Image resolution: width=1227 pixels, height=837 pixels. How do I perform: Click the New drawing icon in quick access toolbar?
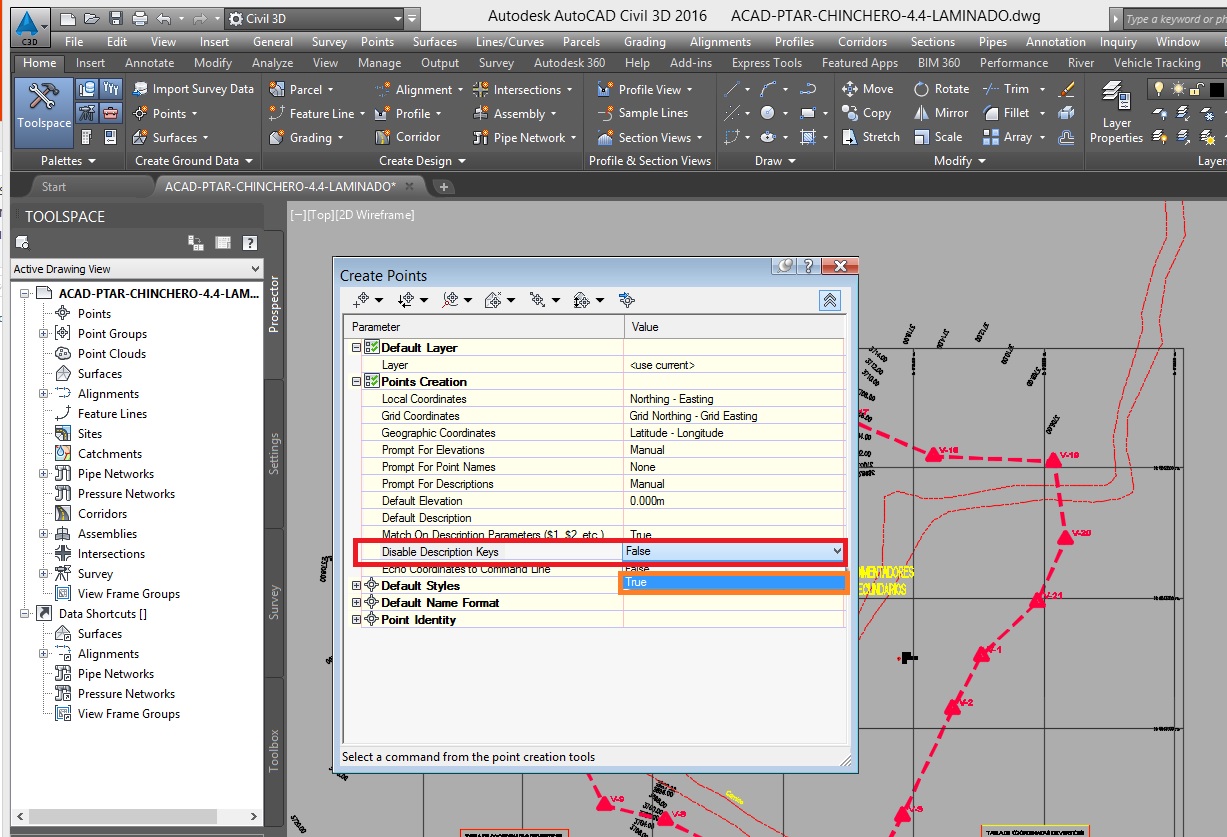[x=68, y=18]
